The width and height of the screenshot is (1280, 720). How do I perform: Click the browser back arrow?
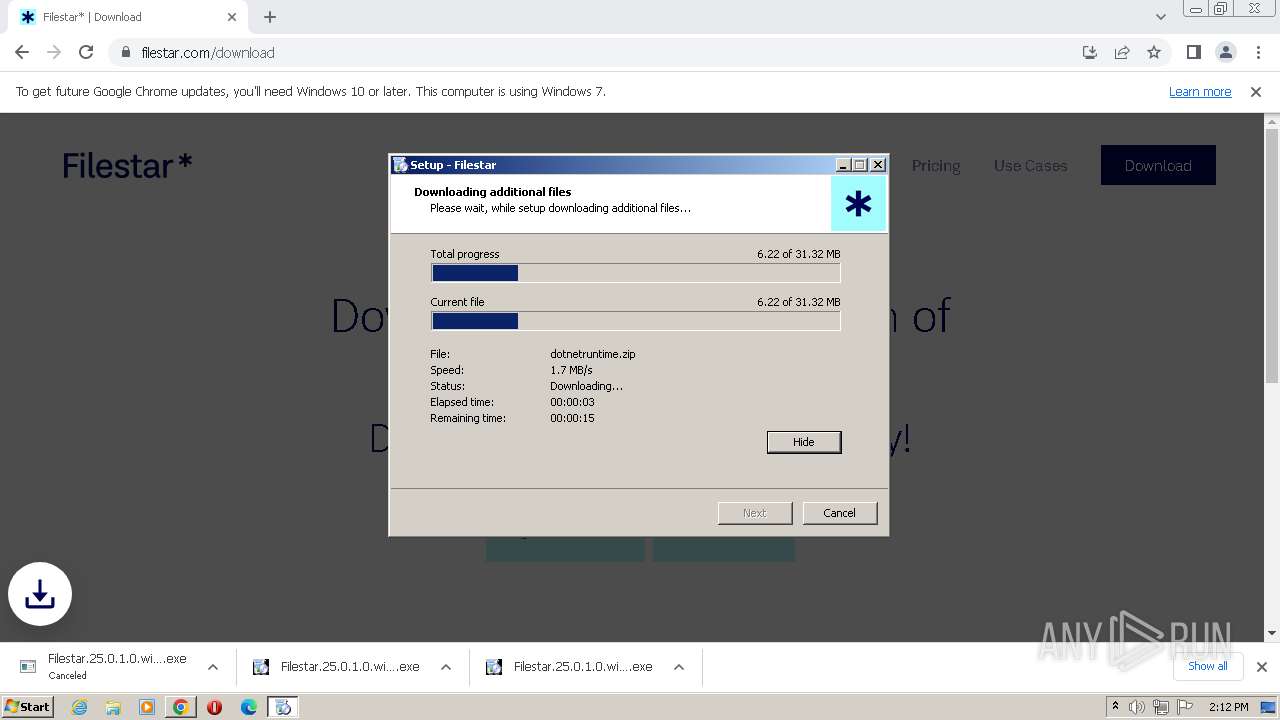pyautogui.click(x=22, y=52)
